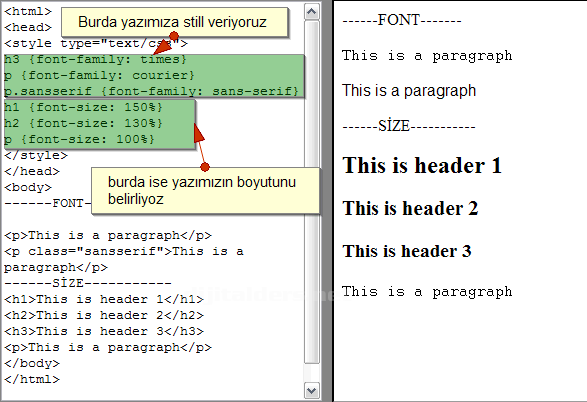This screenshot has height=402, width=587.
Task: Click the scrollbar down arrow in code editor
Action: pos(311,391)
